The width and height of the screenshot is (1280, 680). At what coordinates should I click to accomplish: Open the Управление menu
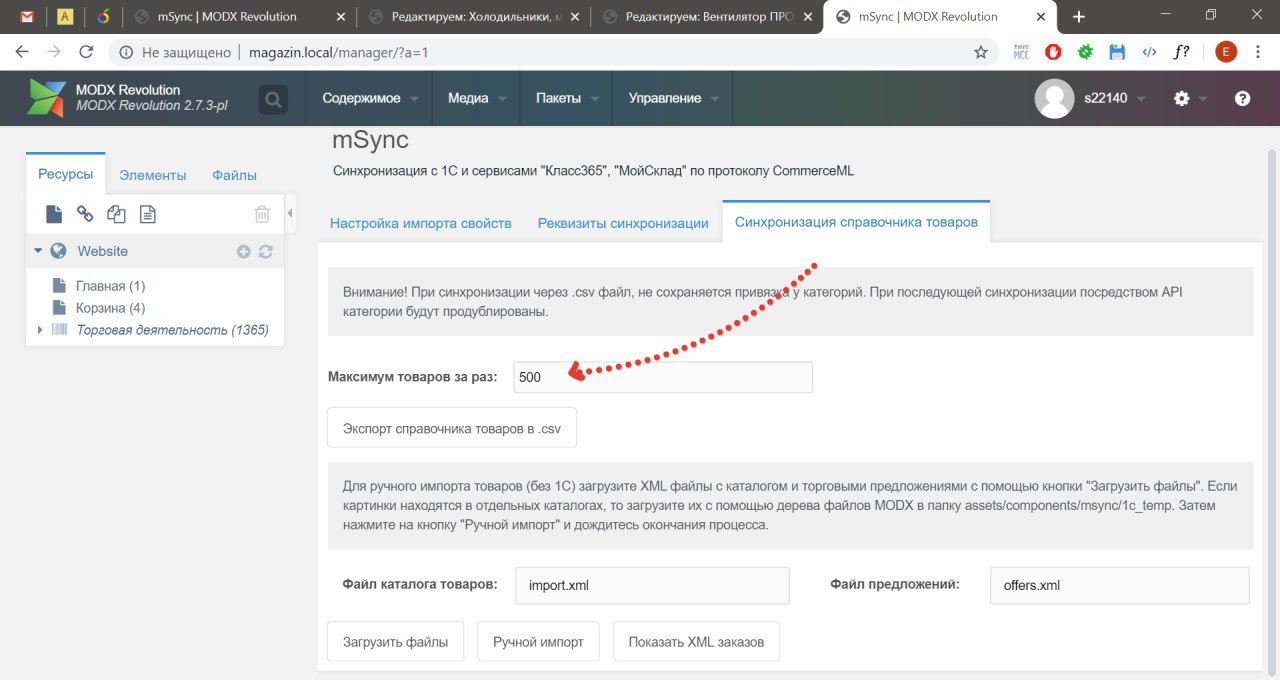pyautogui.click(x=673, y=98)
